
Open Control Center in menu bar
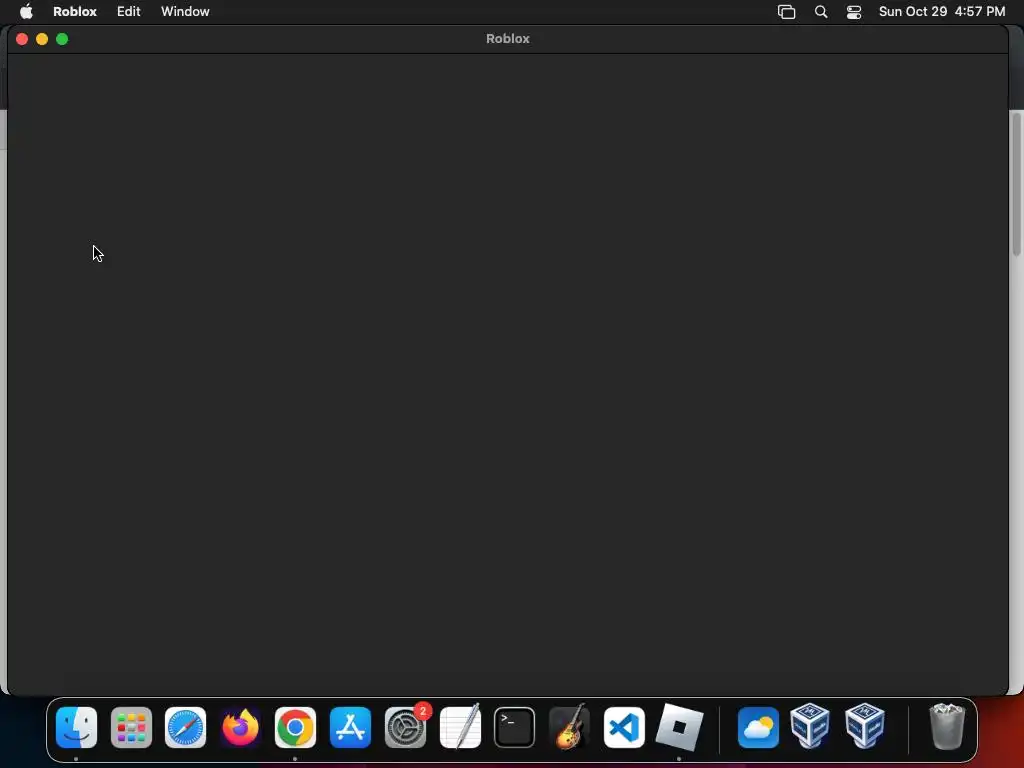(854, 12)
